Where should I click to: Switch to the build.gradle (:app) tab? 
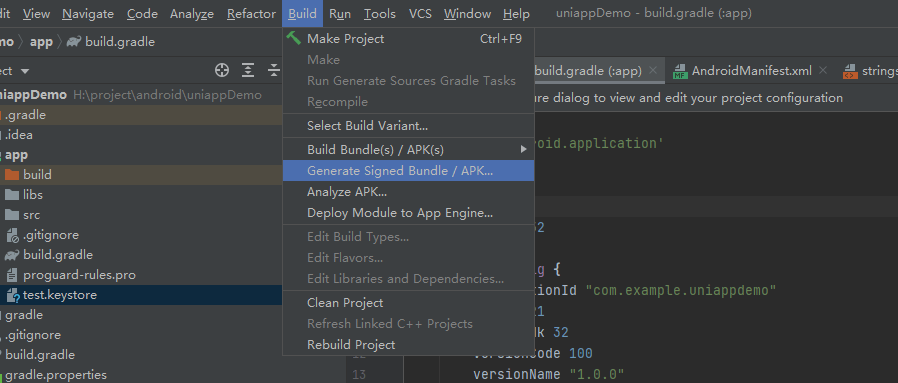(588, 71)
